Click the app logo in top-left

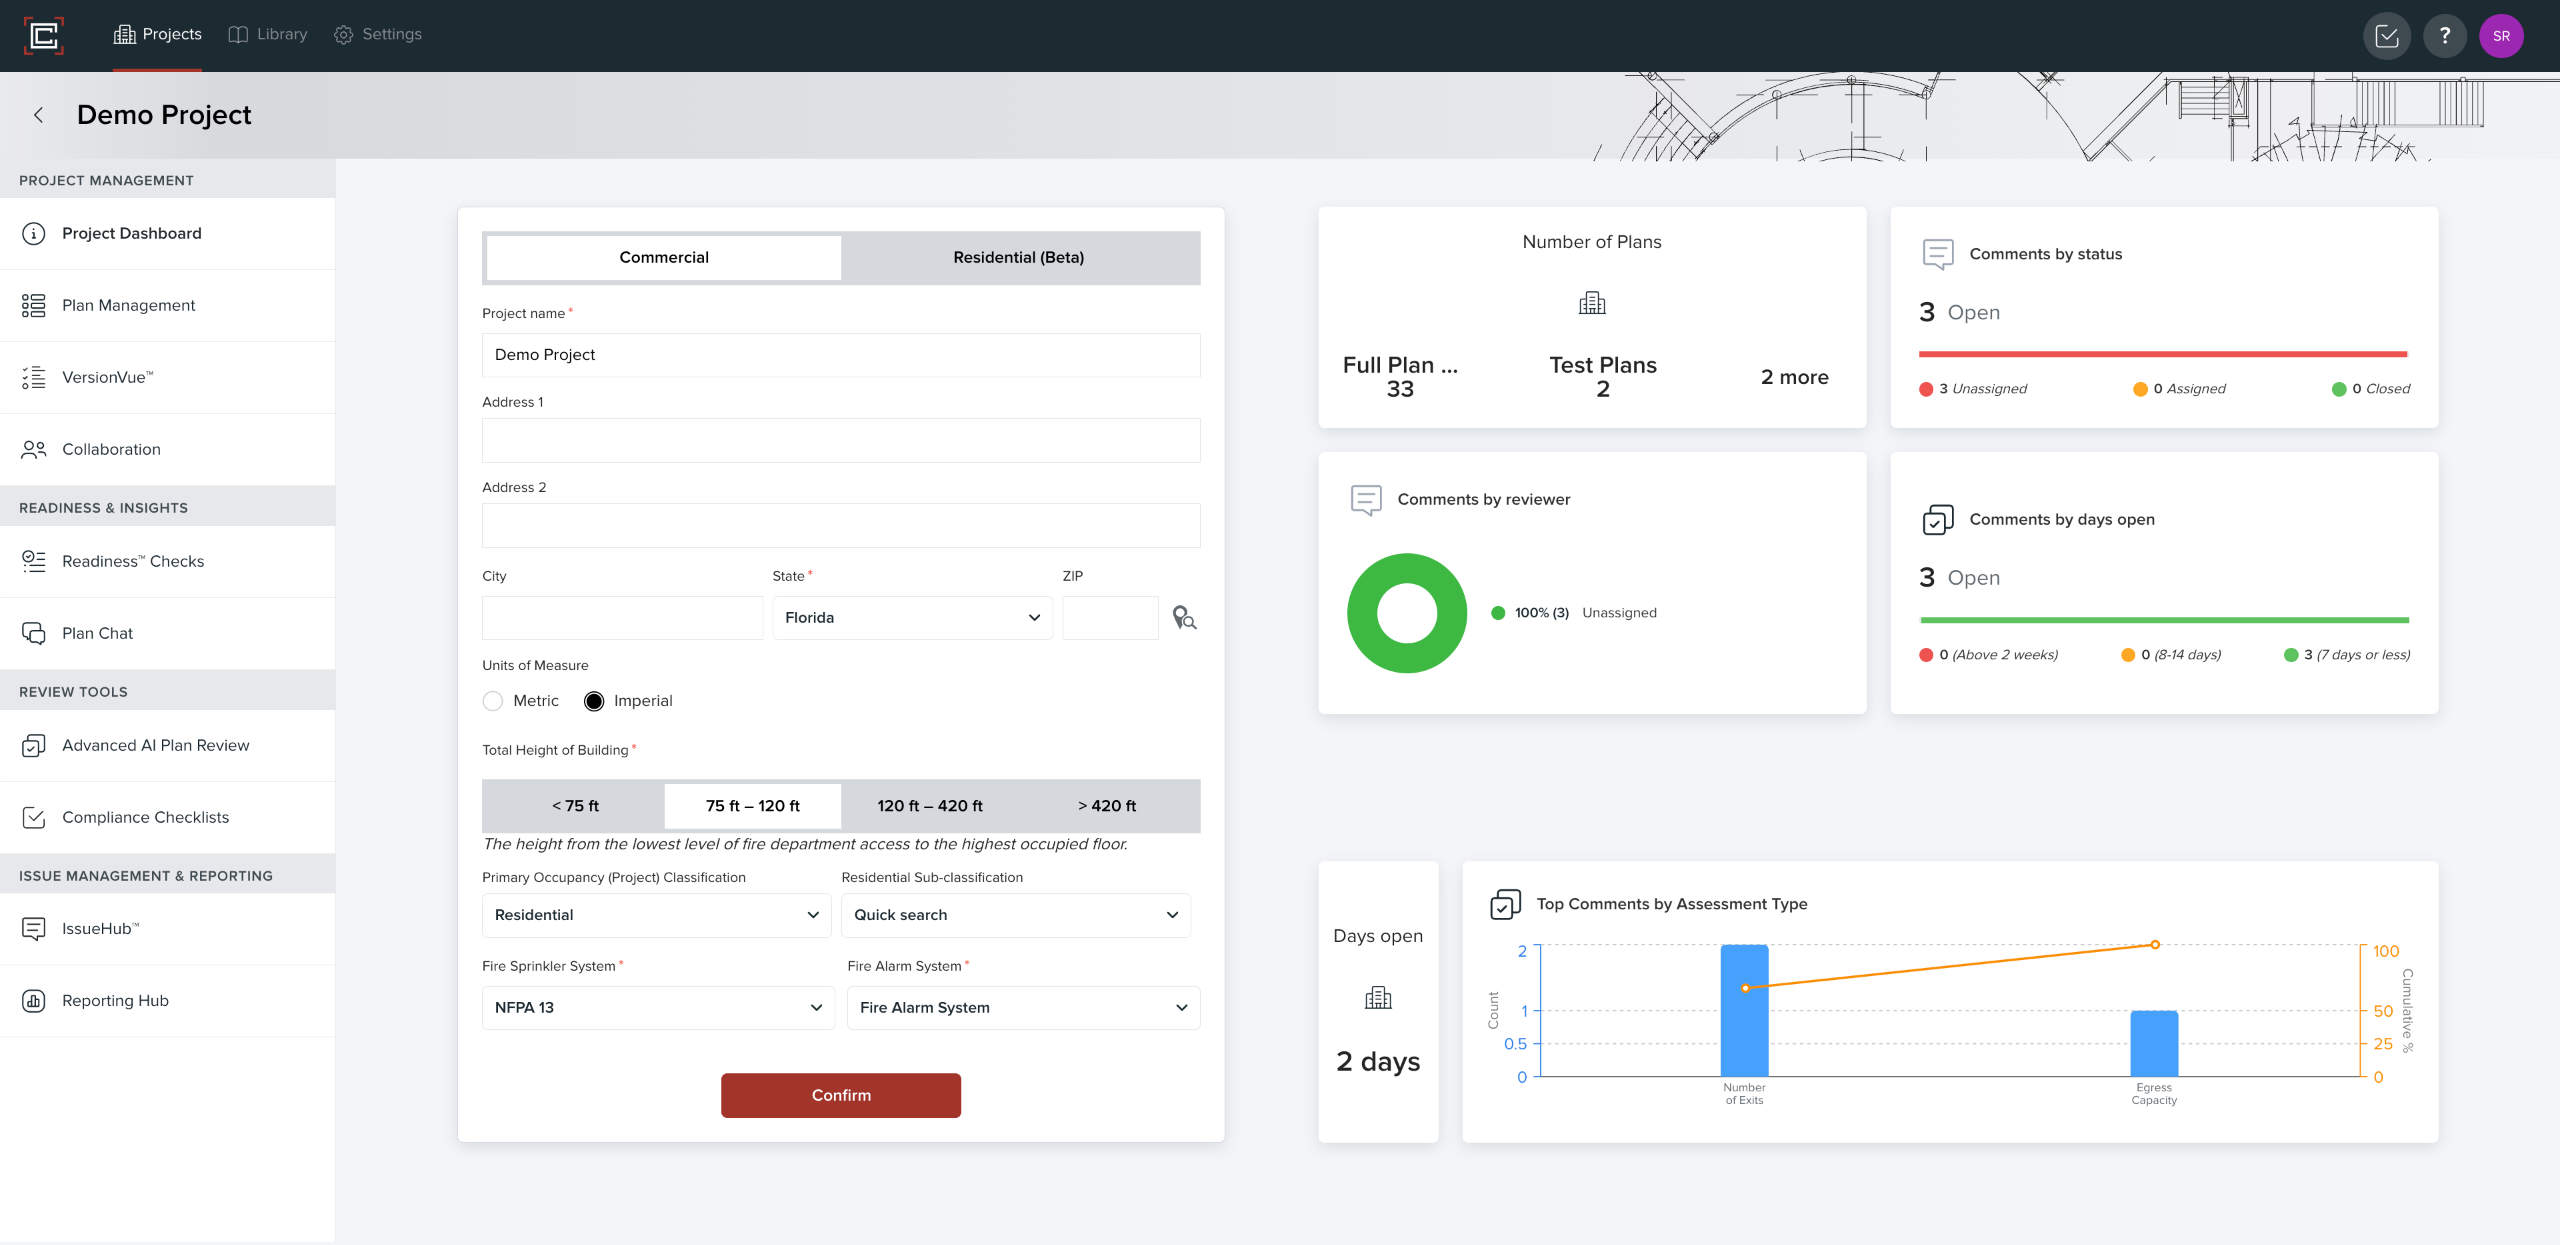coord(43,36)
